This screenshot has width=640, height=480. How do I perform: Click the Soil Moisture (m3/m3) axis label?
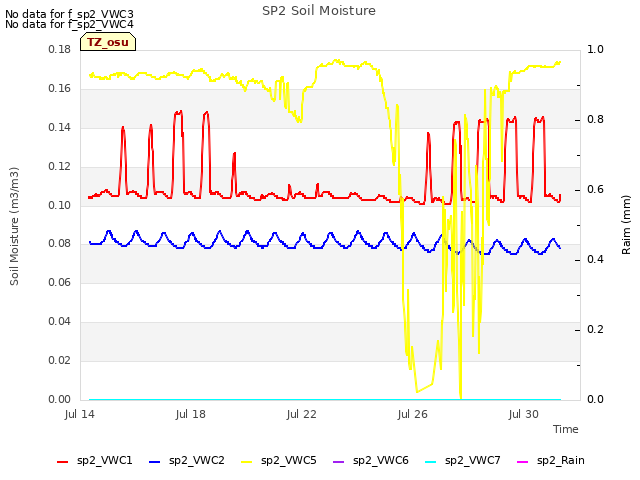point(14,226)
